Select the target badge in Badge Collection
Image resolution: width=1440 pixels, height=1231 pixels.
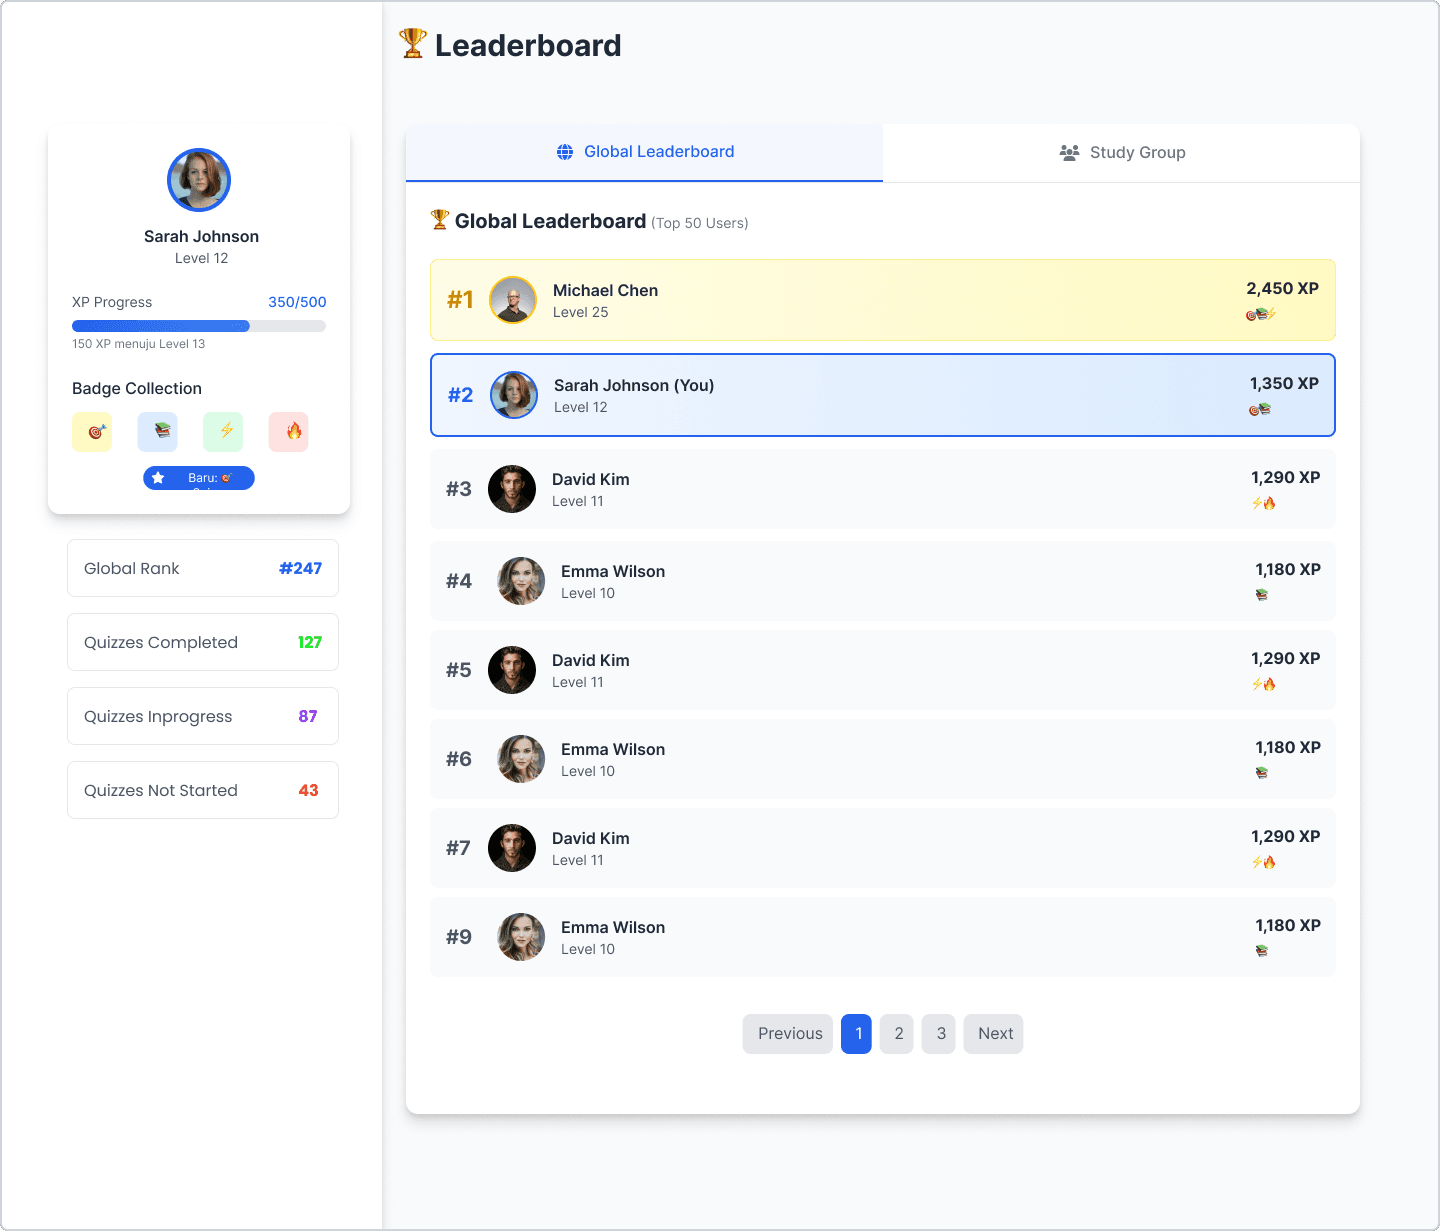92,432
